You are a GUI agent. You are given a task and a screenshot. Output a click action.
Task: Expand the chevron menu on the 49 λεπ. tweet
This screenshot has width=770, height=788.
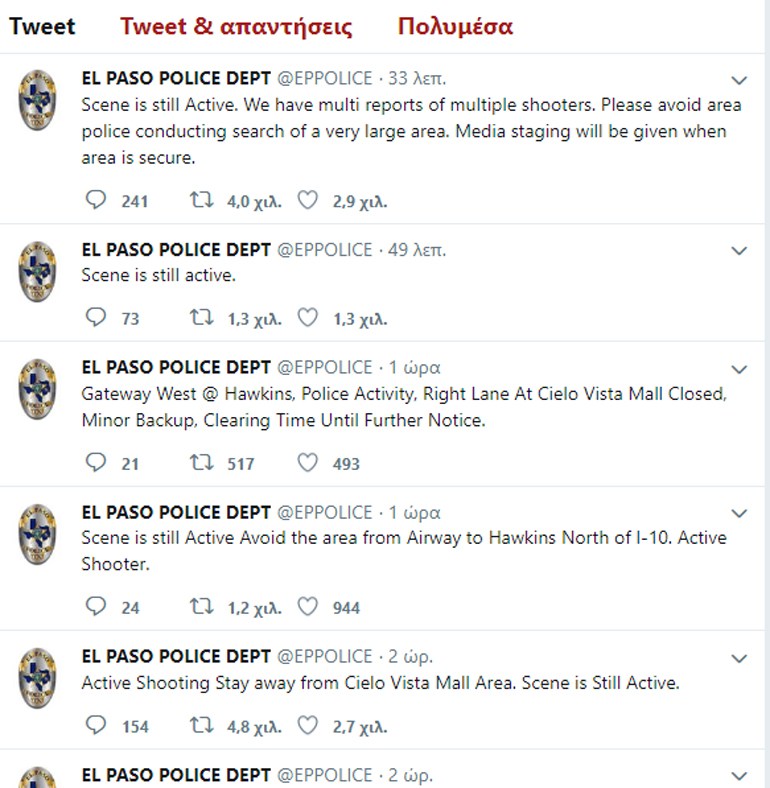coord(739,251)
